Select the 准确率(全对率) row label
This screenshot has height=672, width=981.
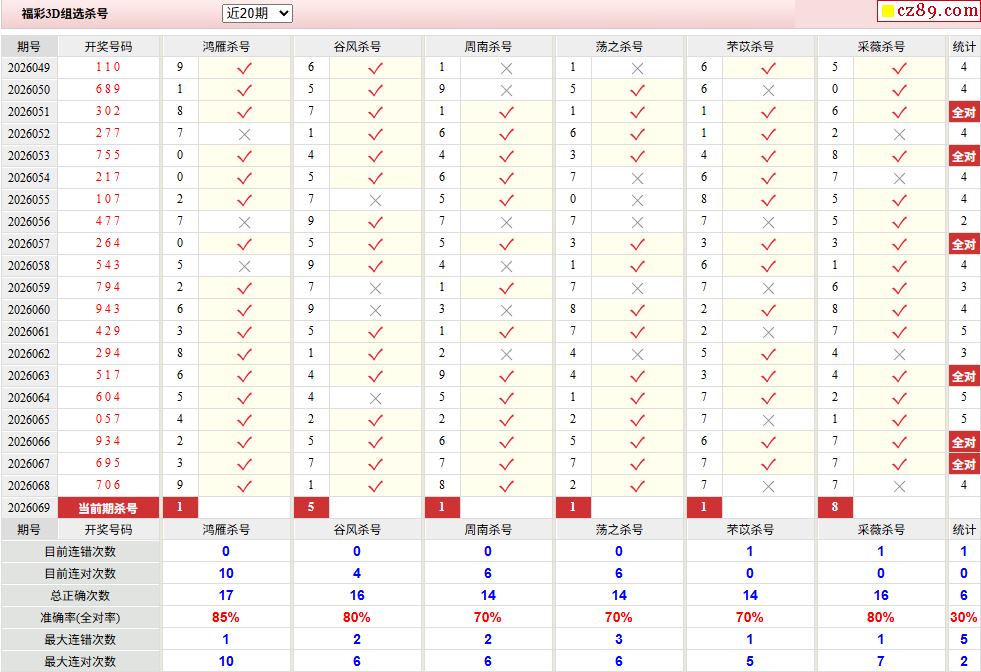pos(80,617)
